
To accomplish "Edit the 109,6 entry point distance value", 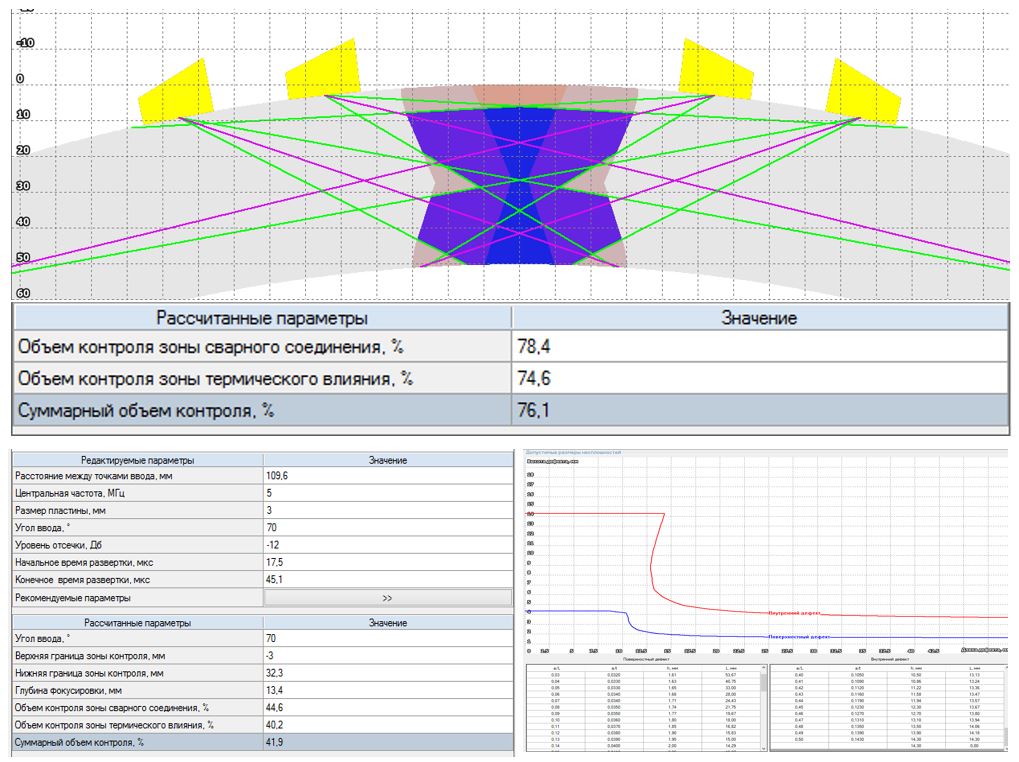I will coord(387,476).
